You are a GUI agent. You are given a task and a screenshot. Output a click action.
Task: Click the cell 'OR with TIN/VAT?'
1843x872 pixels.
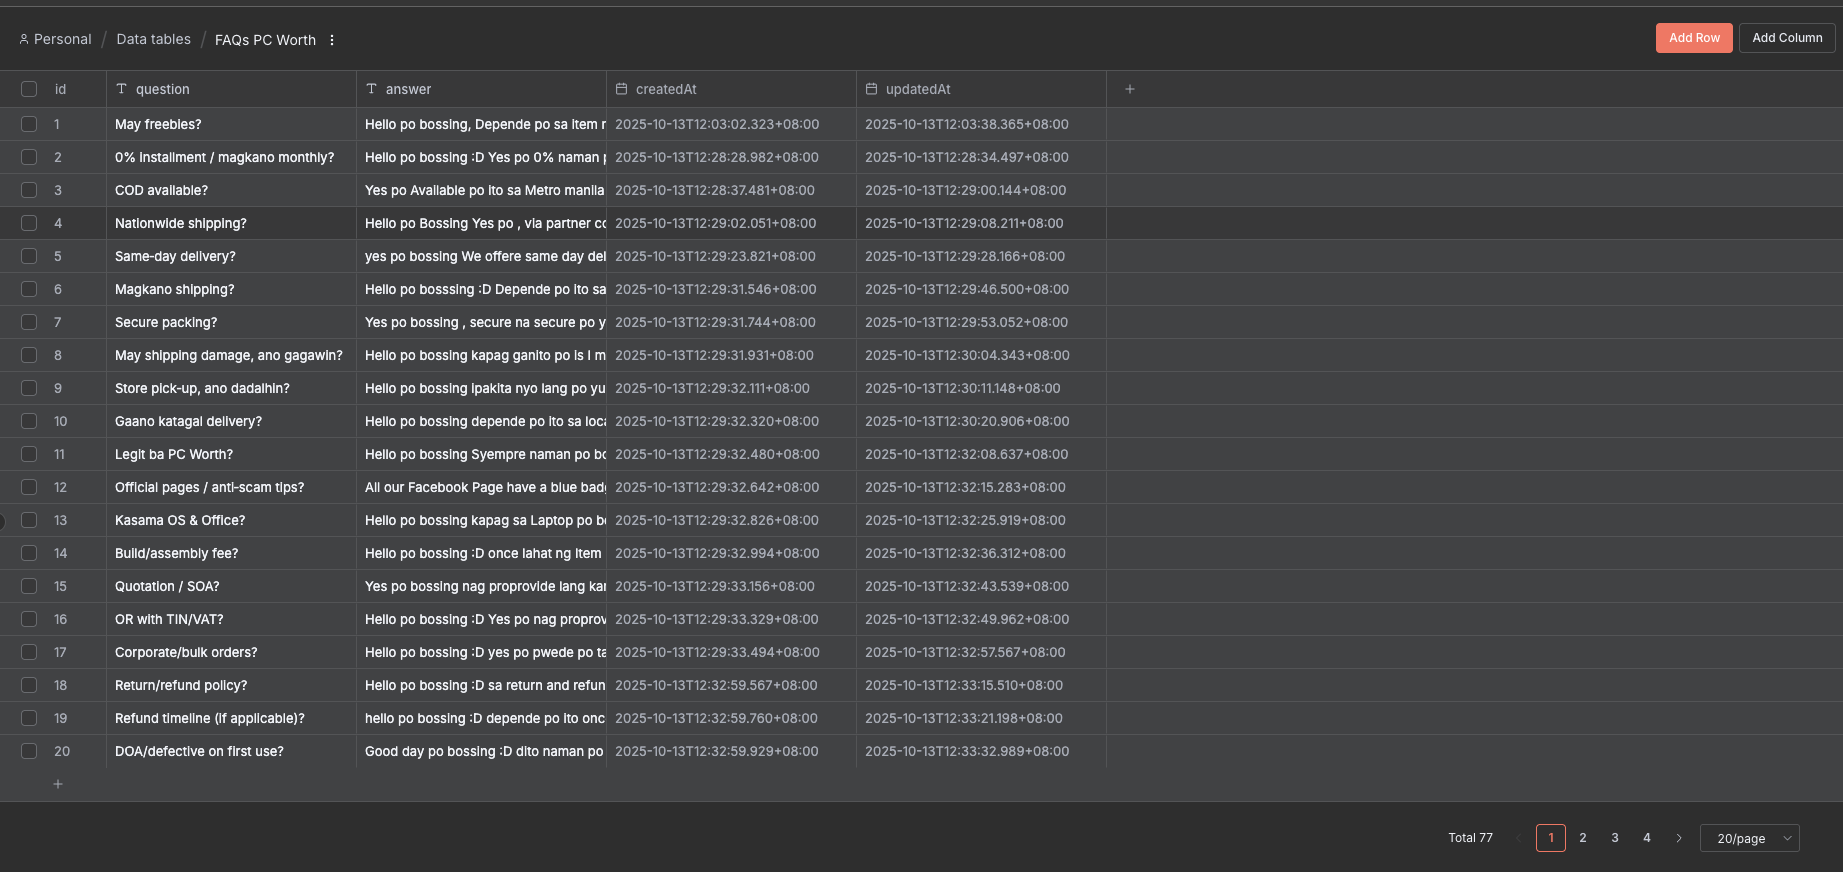tap(231, 619)
